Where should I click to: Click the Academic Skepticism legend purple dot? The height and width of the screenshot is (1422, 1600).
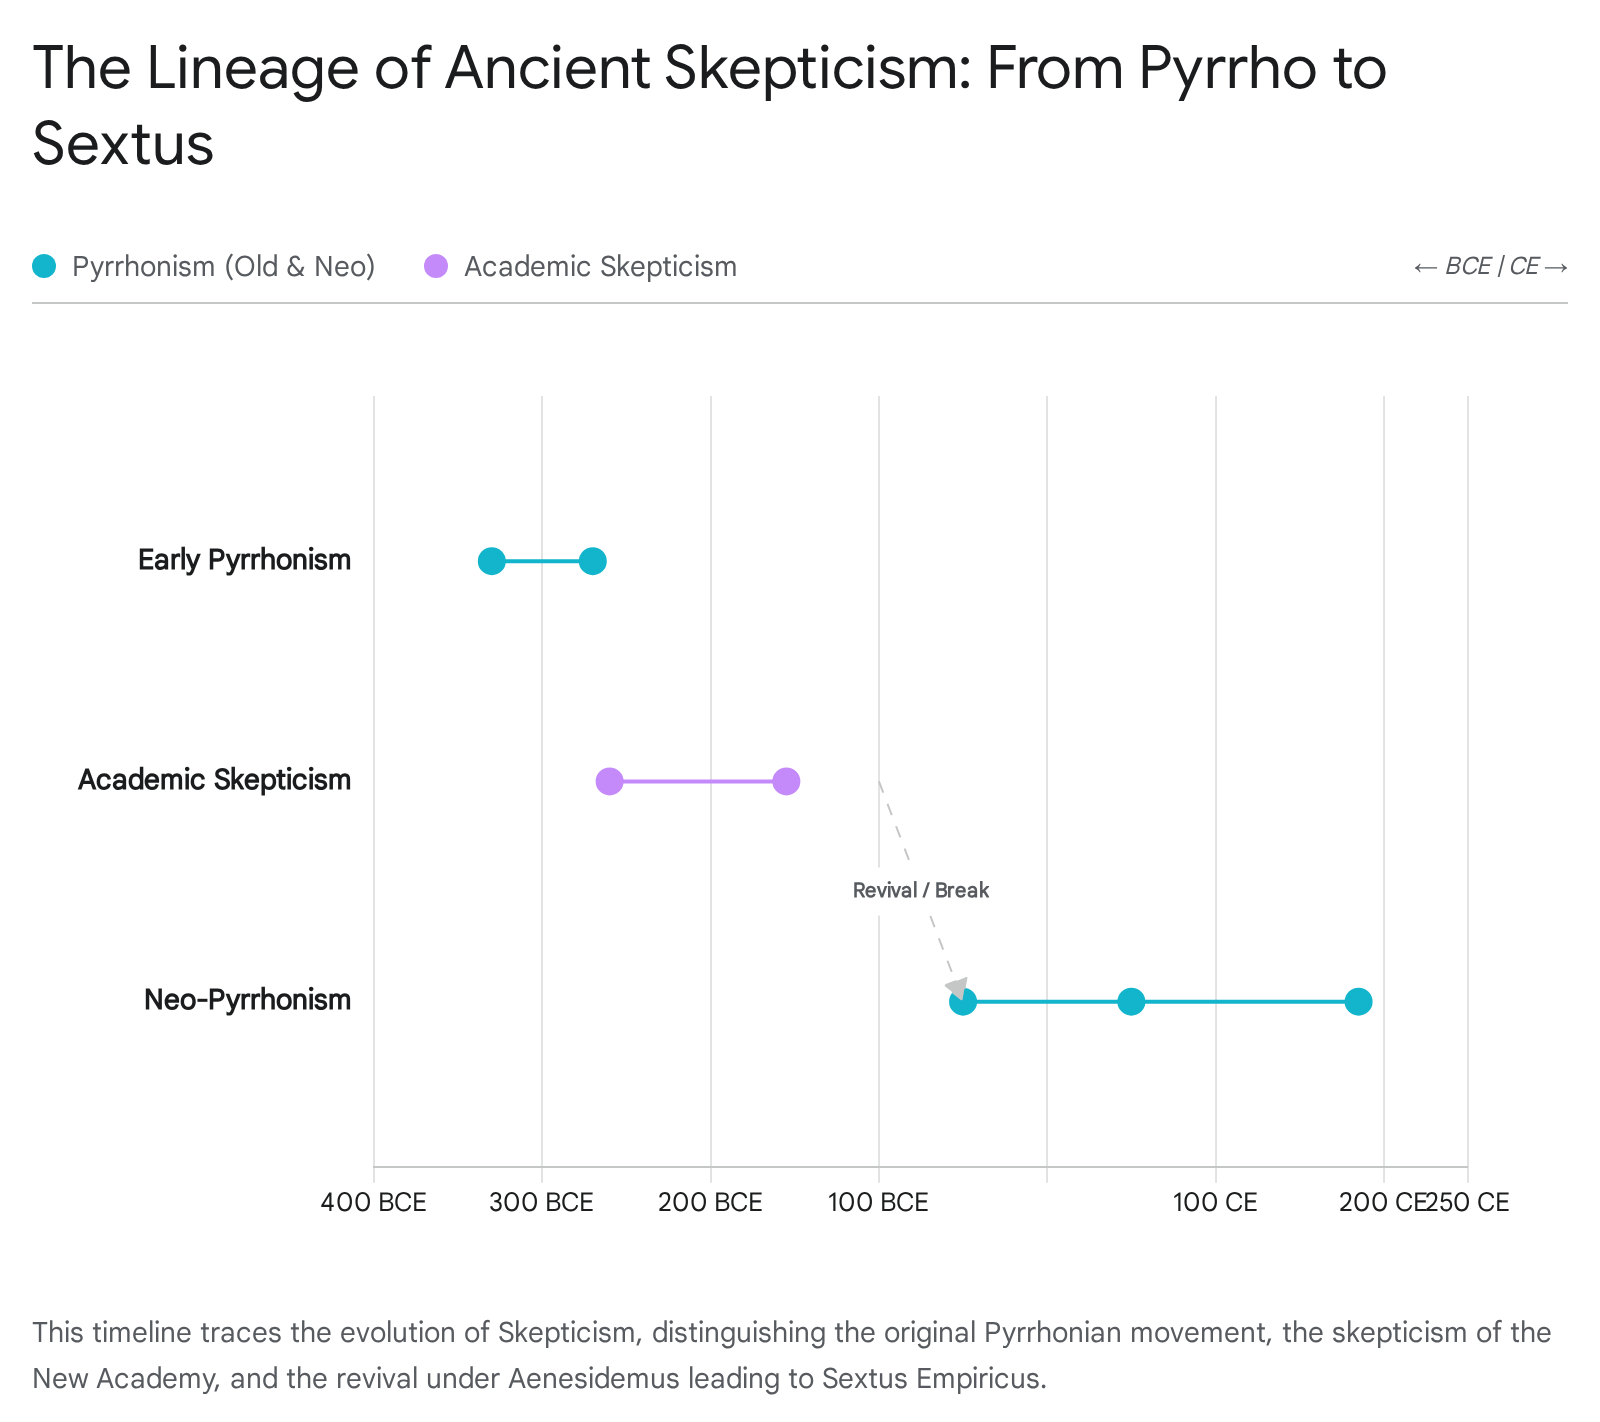(x=436, y=266)
